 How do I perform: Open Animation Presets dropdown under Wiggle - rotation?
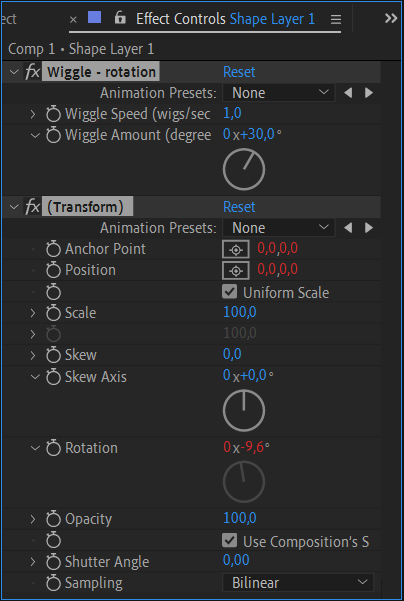(279, 93)
